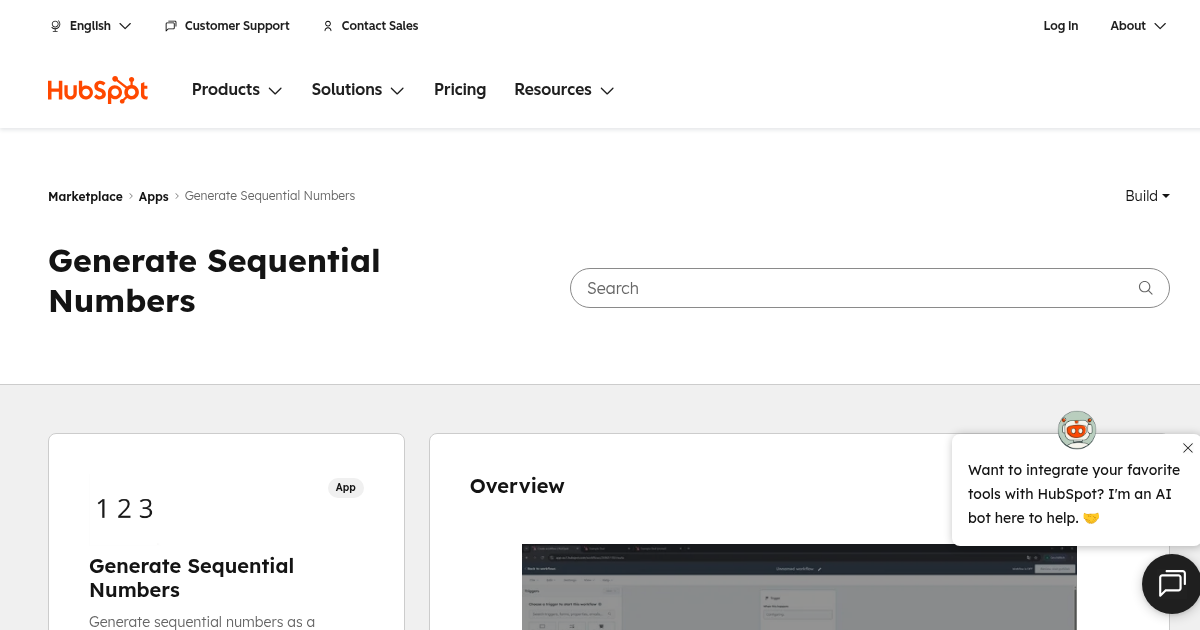Close the AI bot chat popup
The height and width of the screenshot is (630, 1200).
click(1187, 448)
